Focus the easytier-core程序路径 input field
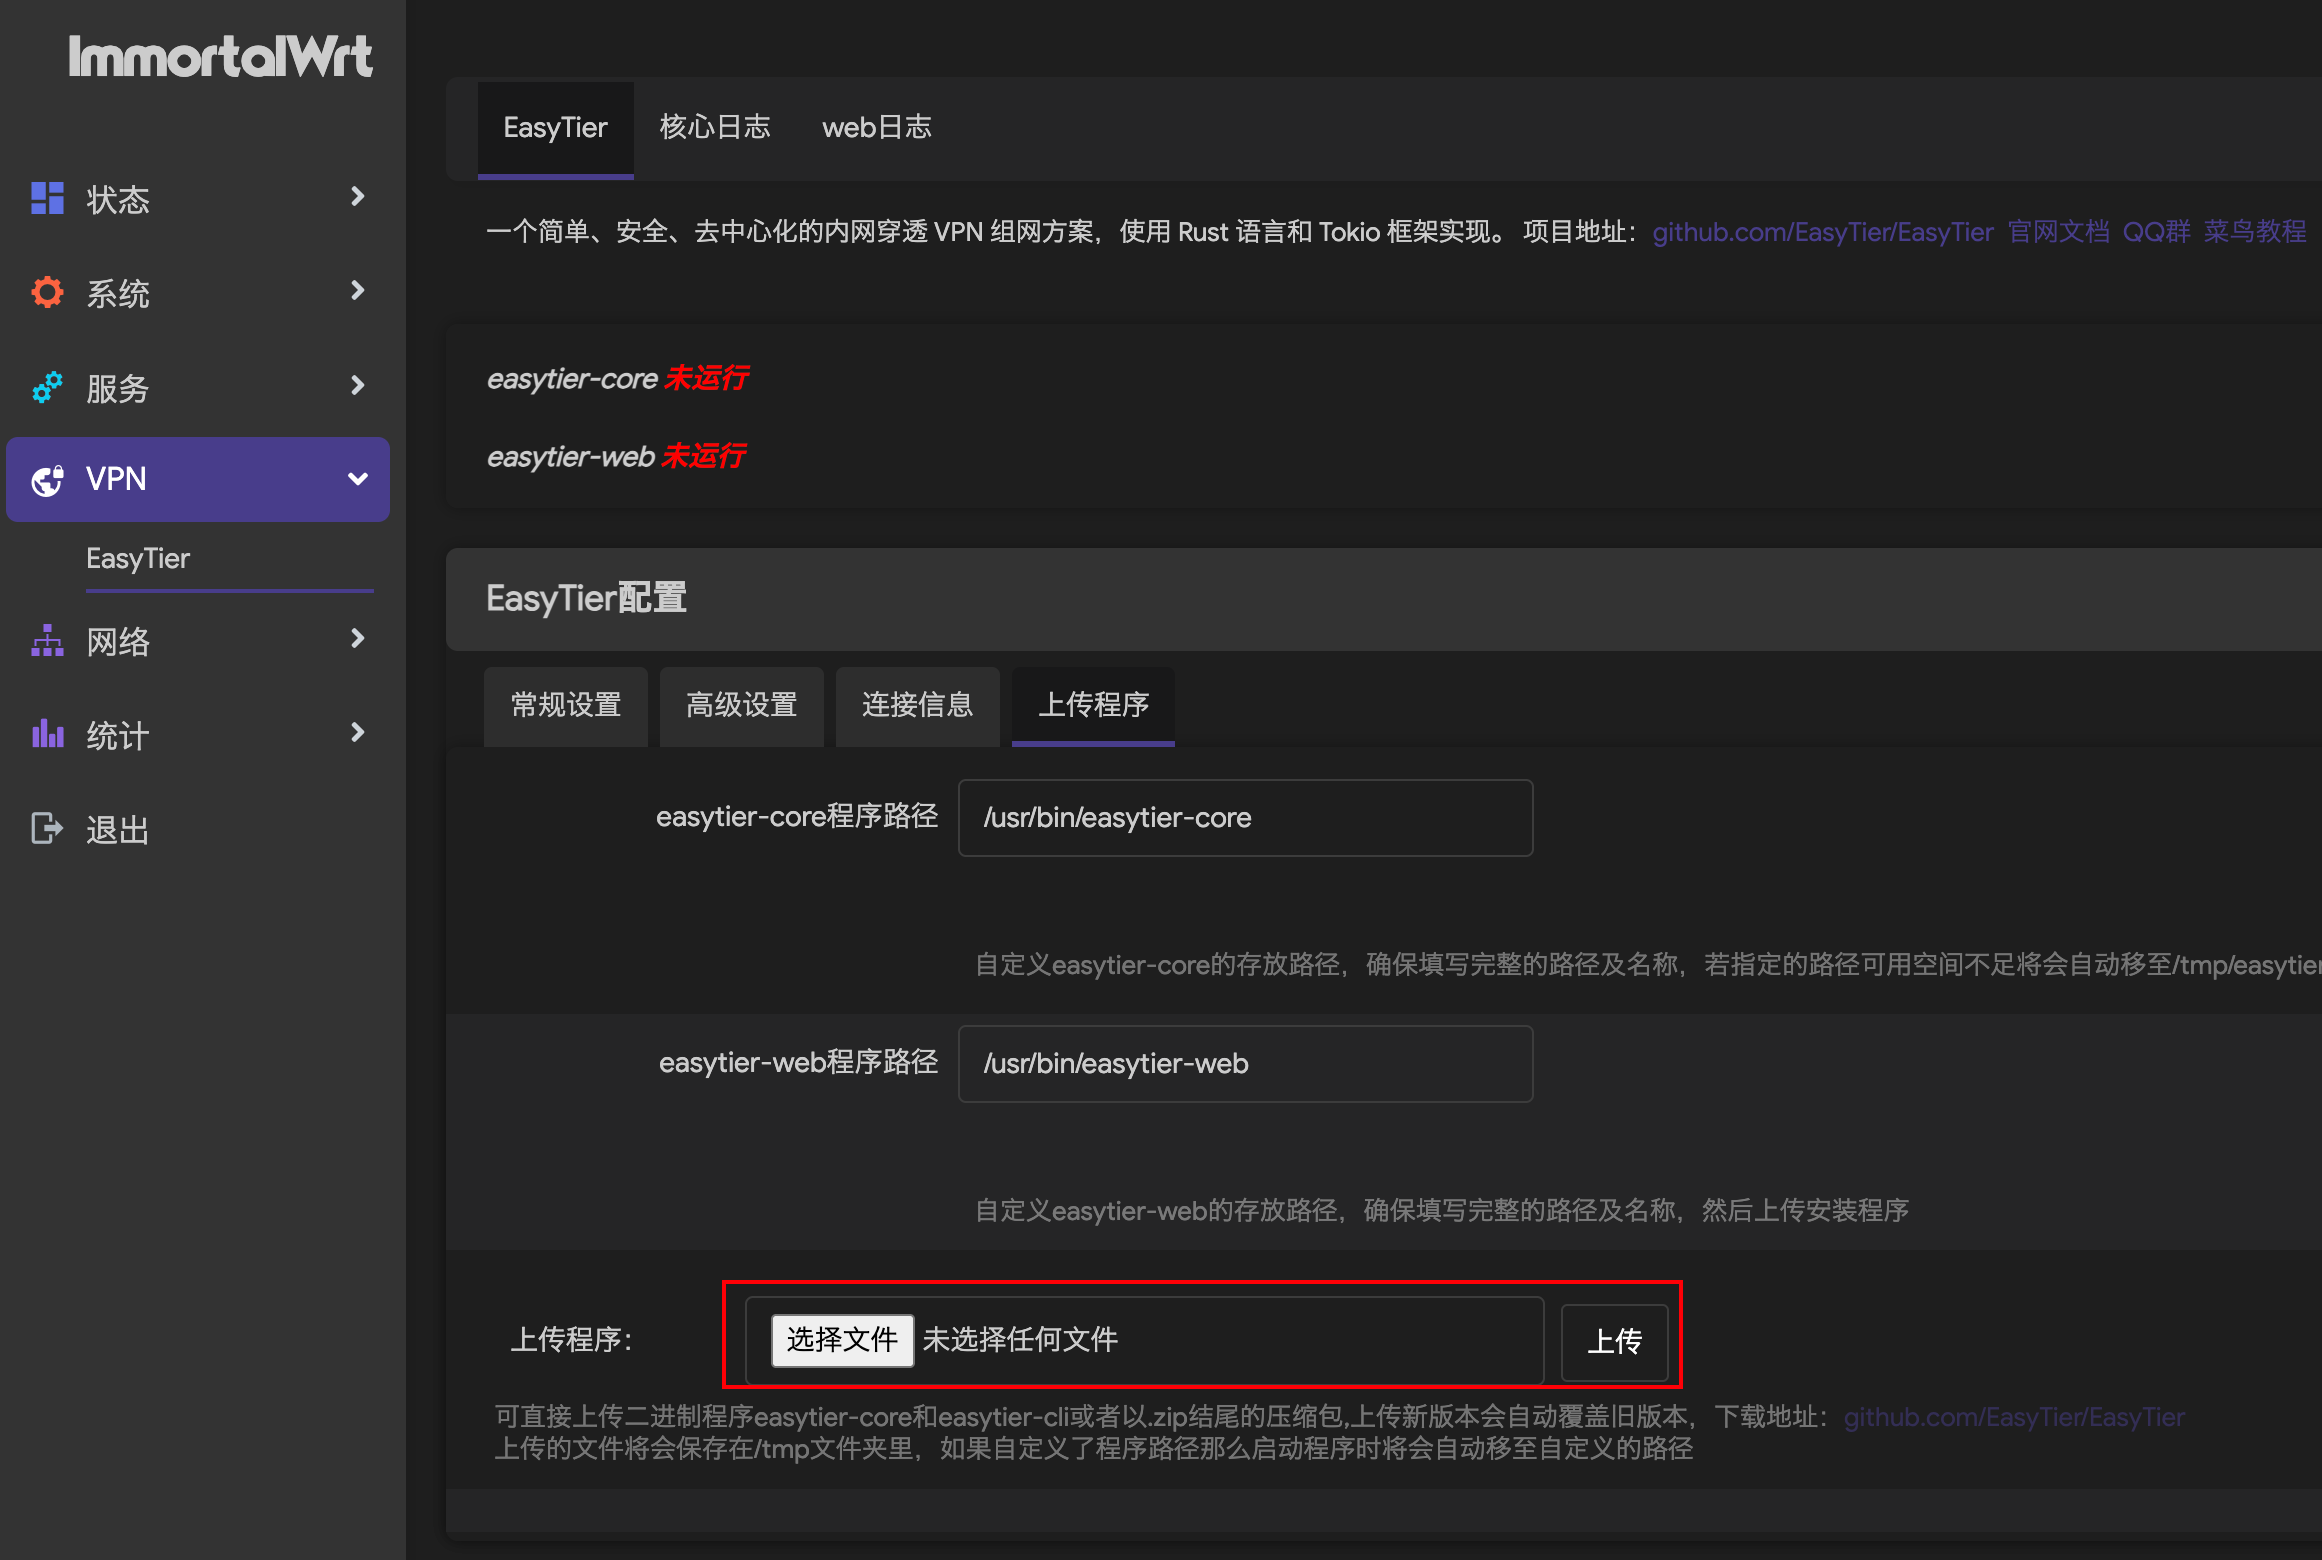 tap(1245, 818)
